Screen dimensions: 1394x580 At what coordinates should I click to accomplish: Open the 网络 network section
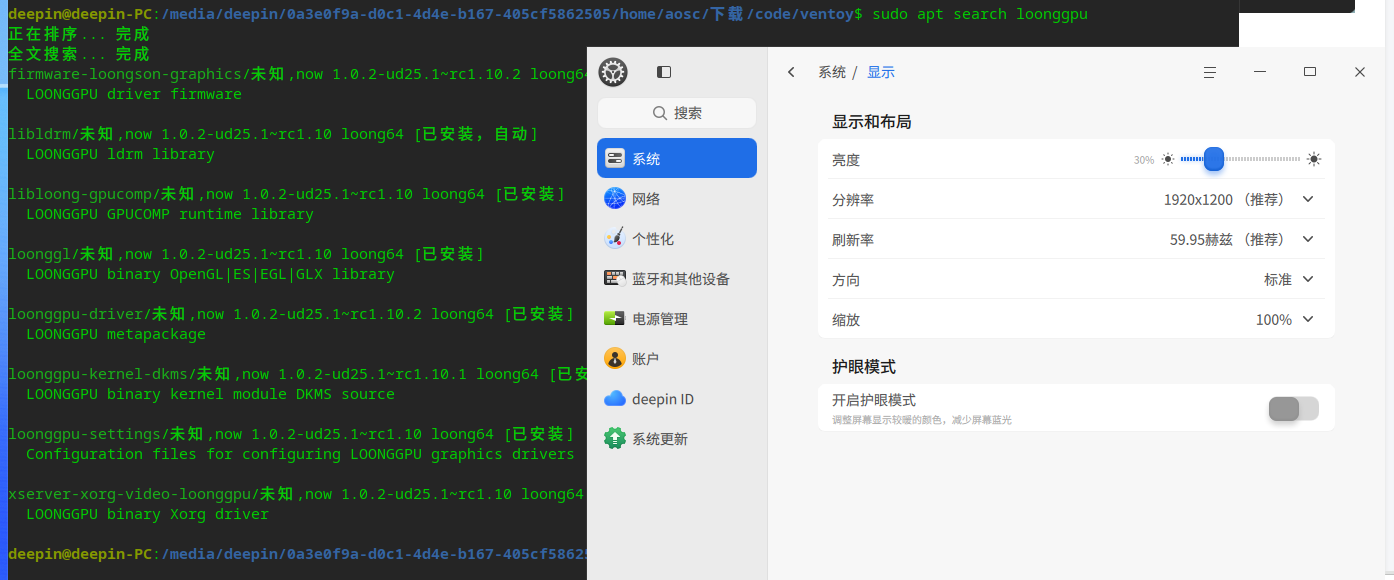click(677, 199)
